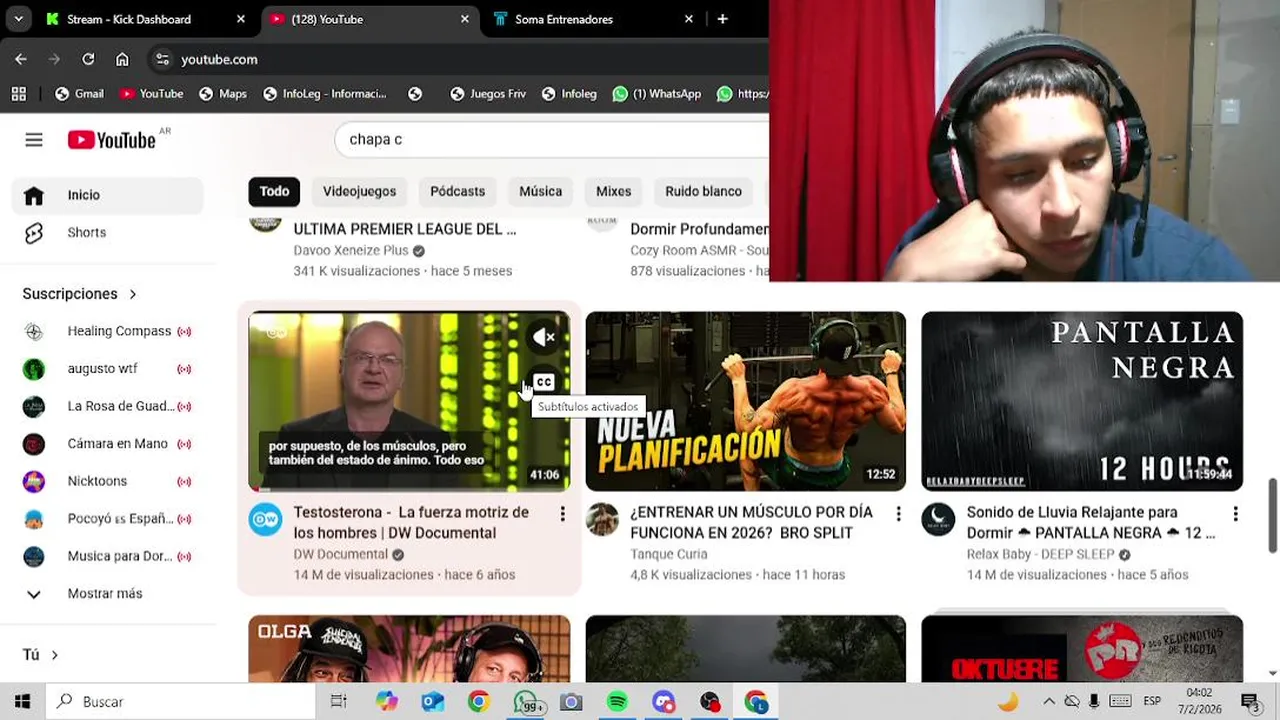Viewport: 1280px width, 720px height.
Task: Select the Ruido blanco filter chip
Action: 703,191
